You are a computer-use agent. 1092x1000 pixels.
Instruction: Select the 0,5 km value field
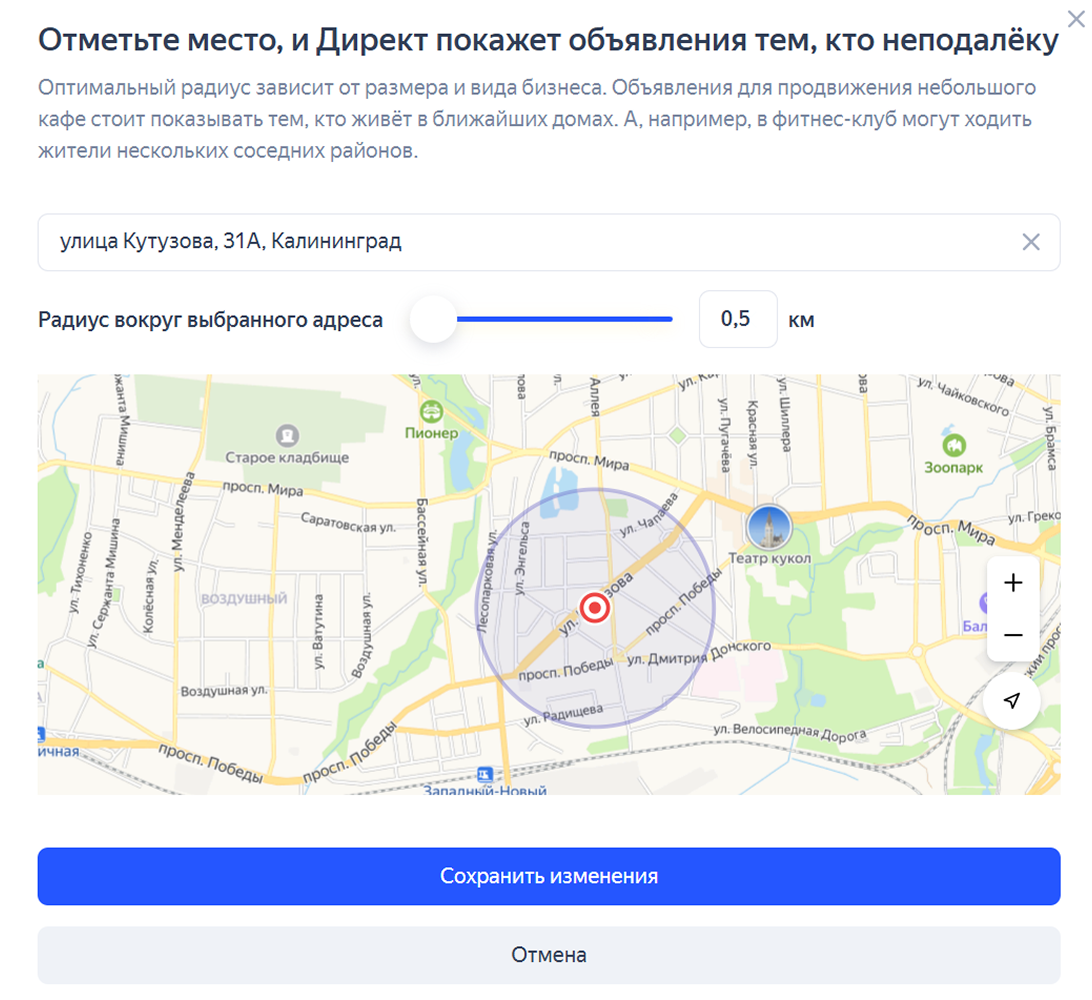[738, 318]
